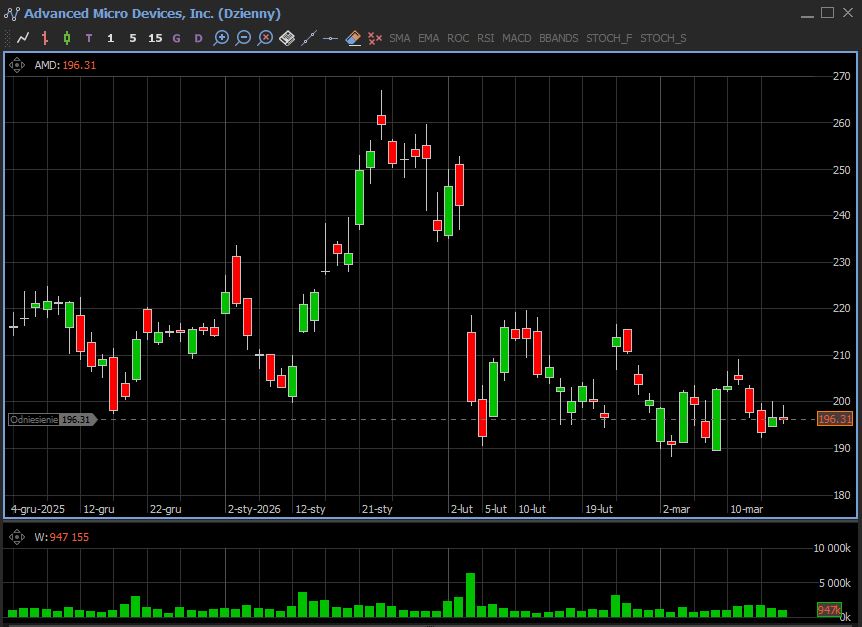Screen dimensions: 862x627
Task: Set the 15-minute interval
Action: coord(155,38)
